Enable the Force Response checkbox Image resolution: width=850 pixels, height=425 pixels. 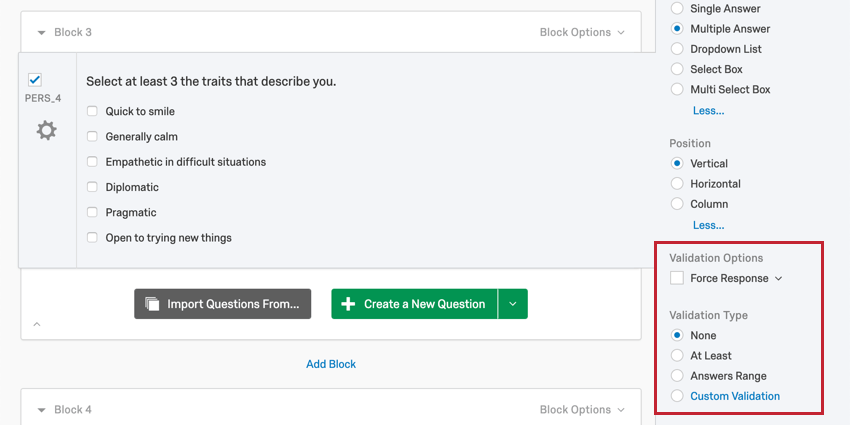click(x=677, y=278)
